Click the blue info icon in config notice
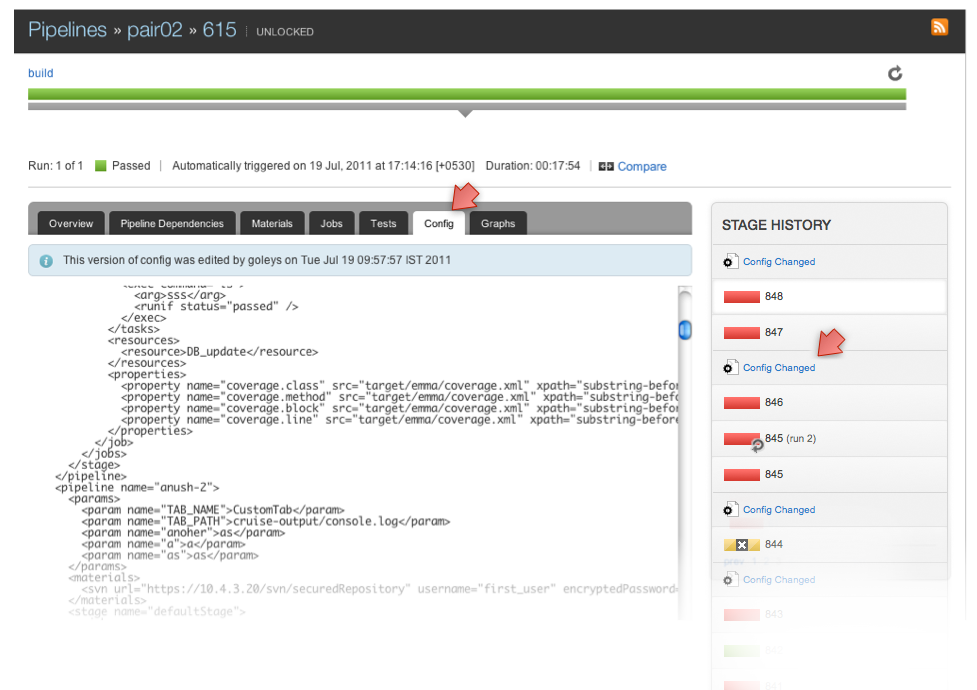The height and width of the screenshot is (690, 977). coord(46,260)
